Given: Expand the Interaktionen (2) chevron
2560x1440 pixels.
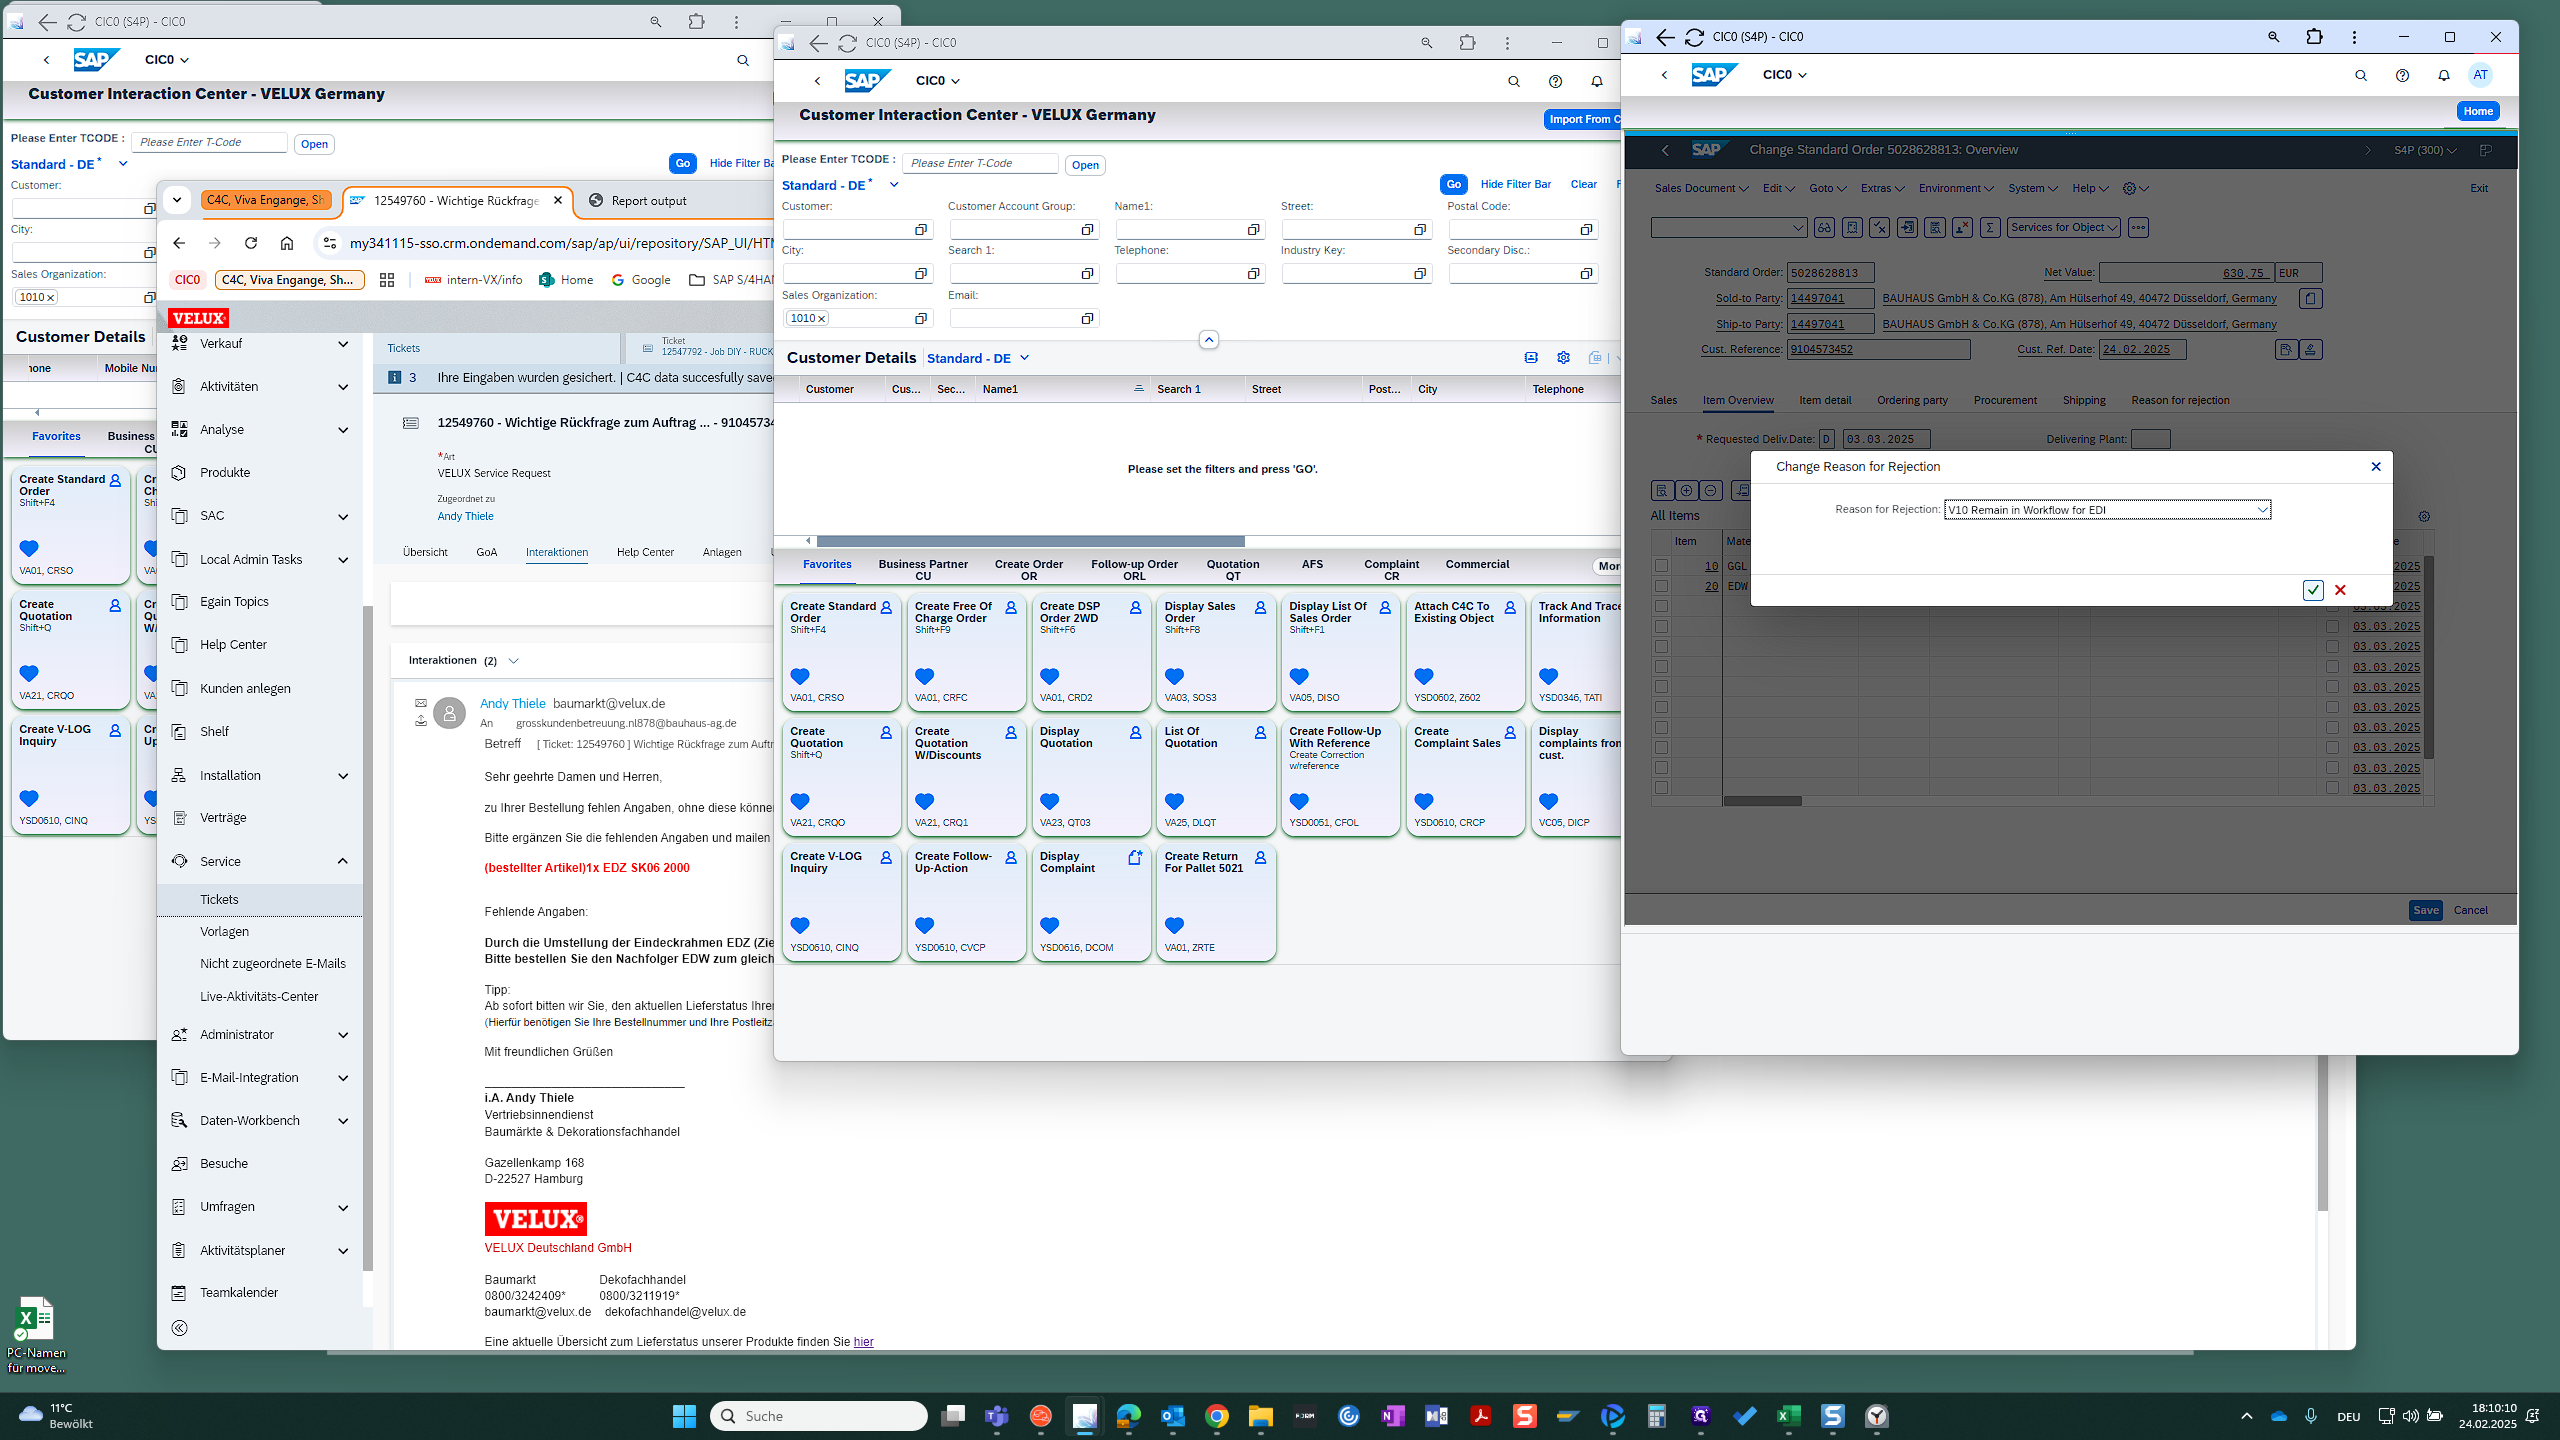Looking at the screenshot, I should (513, 661).
